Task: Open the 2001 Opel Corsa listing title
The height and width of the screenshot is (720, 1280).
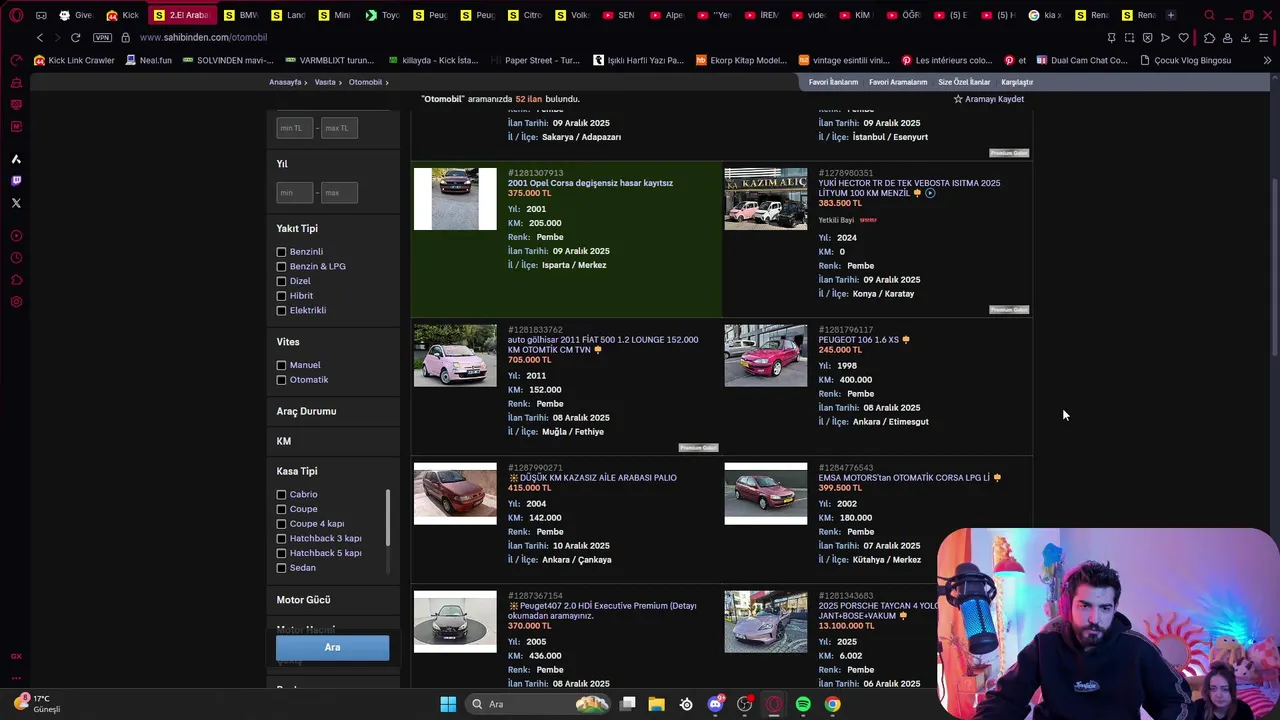Action: 590,183
